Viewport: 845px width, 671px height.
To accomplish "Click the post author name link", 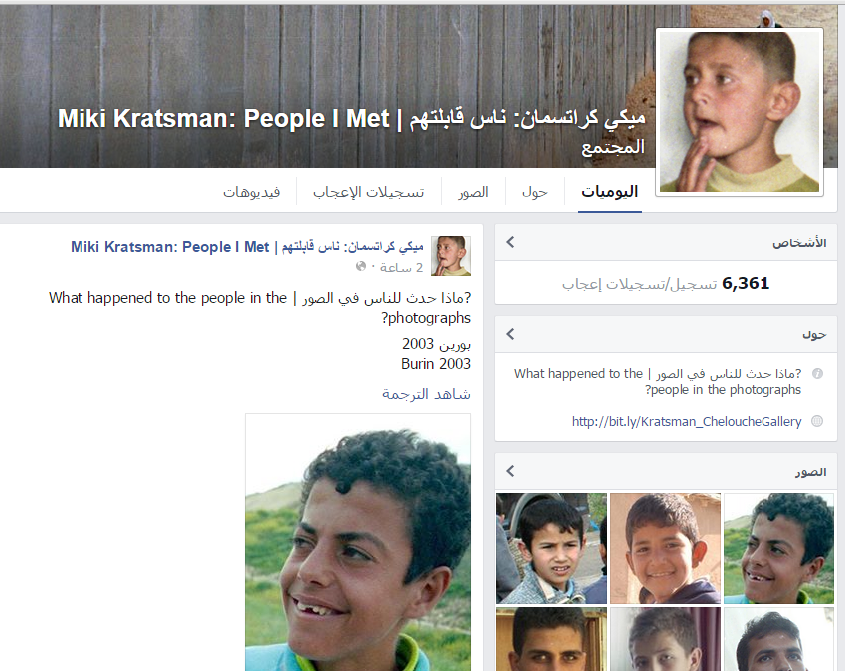I will [247, 247].
